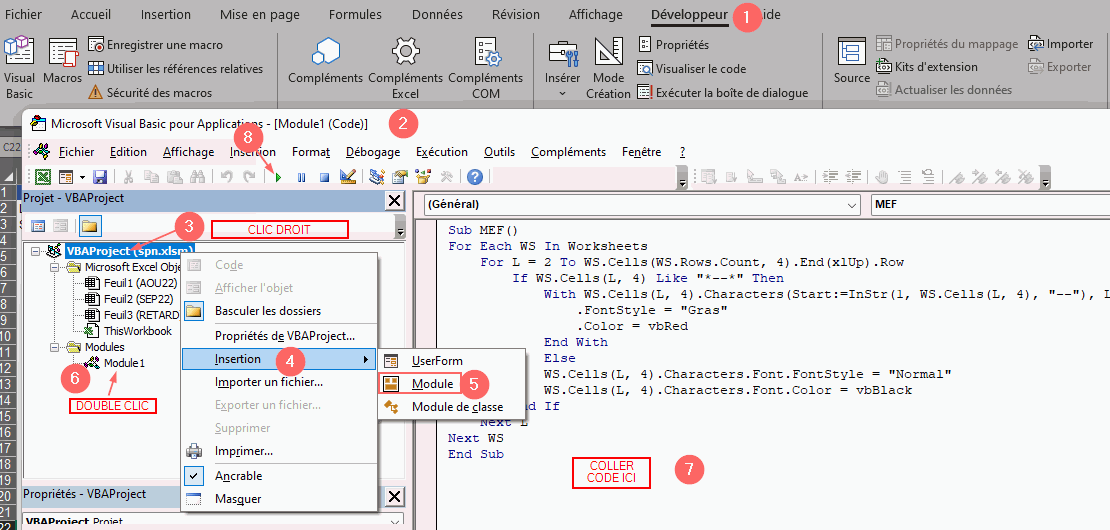This screenshot has height=530, width=1110.
Task: Click the Pause execution toolbar icon
Action: point(301,177)
